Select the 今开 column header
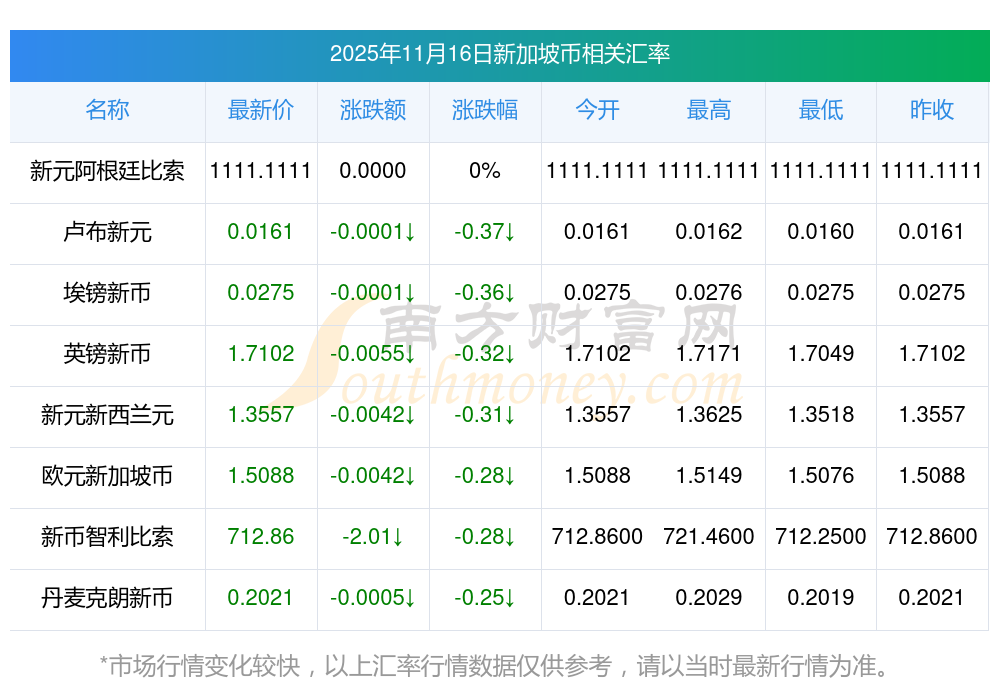This screenshot has height=697, width=1000. 597,110
